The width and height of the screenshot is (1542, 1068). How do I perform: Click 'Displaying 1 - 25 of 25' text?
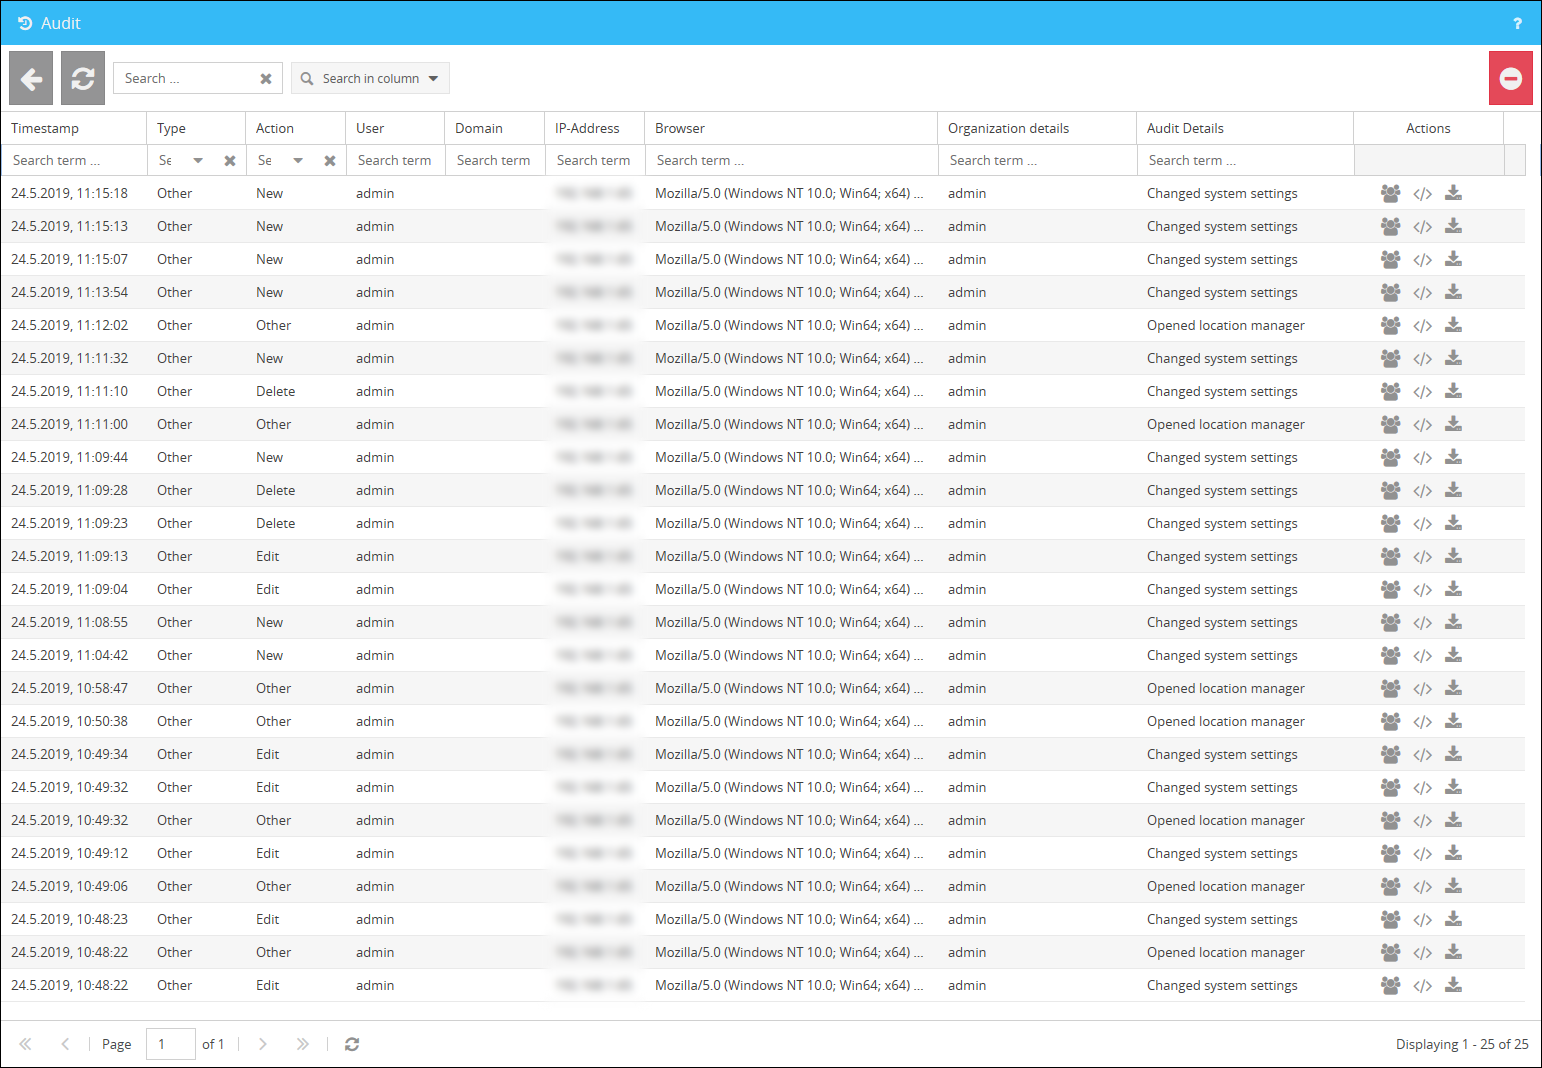click(1462, 1044)
